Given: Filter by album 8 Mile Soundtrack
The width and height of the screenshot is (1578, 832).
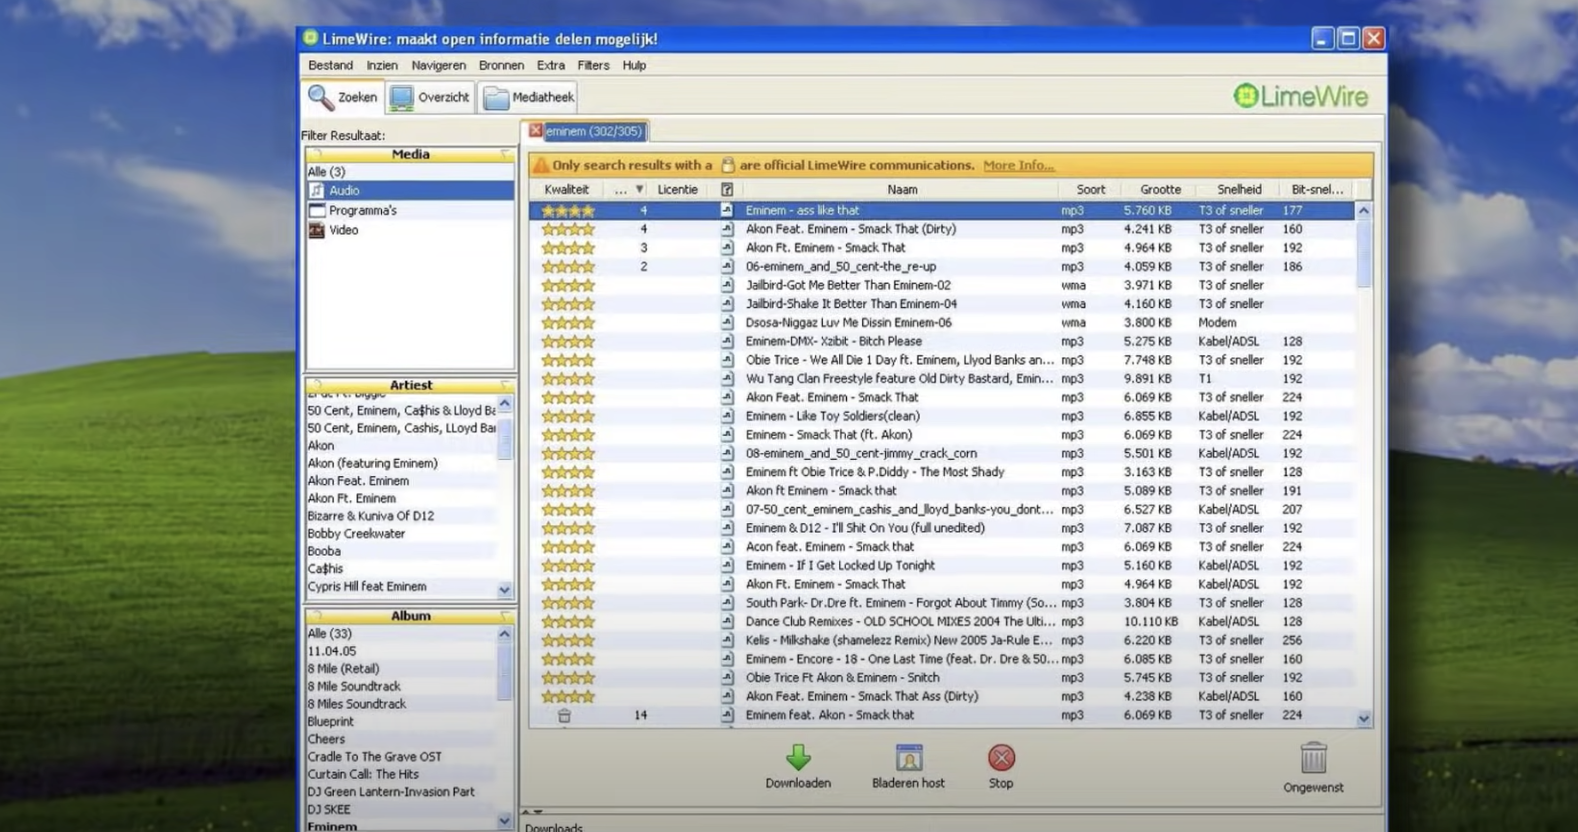Looking at the screenshot, I should [354, 686].
